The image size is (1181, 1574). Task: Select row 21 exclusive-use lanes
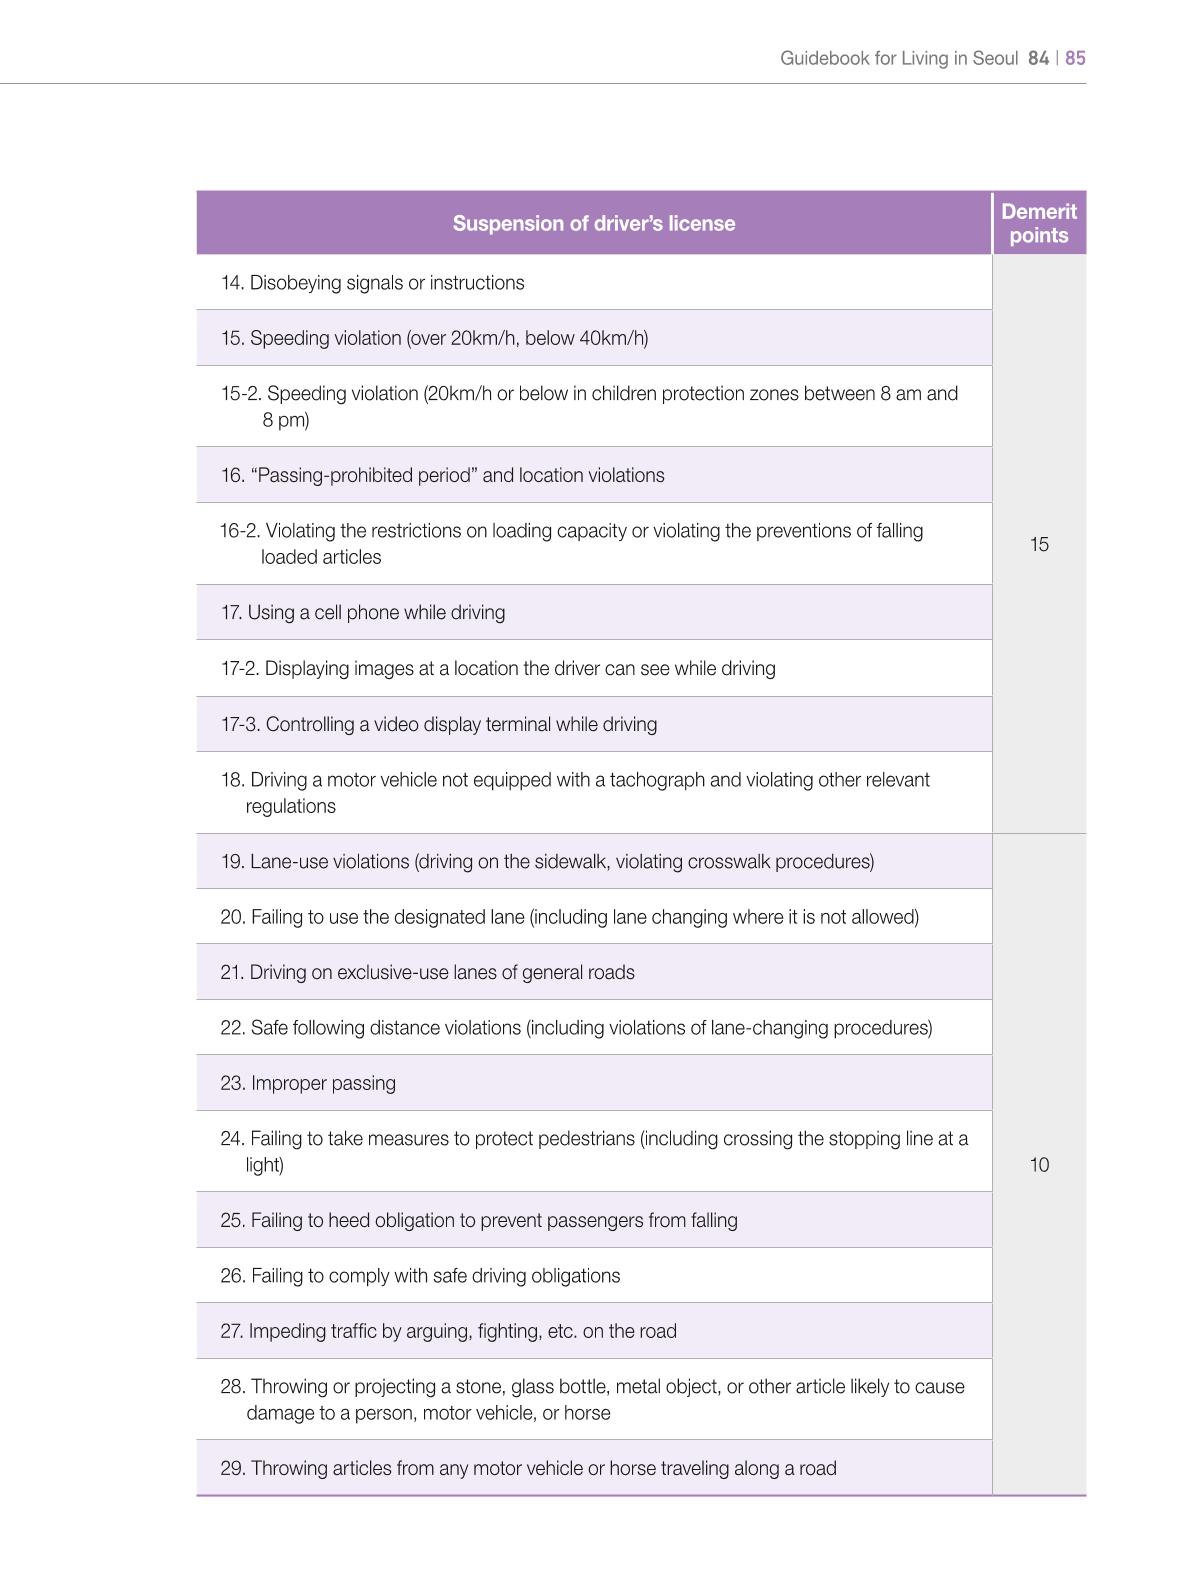tap(594, 972)
